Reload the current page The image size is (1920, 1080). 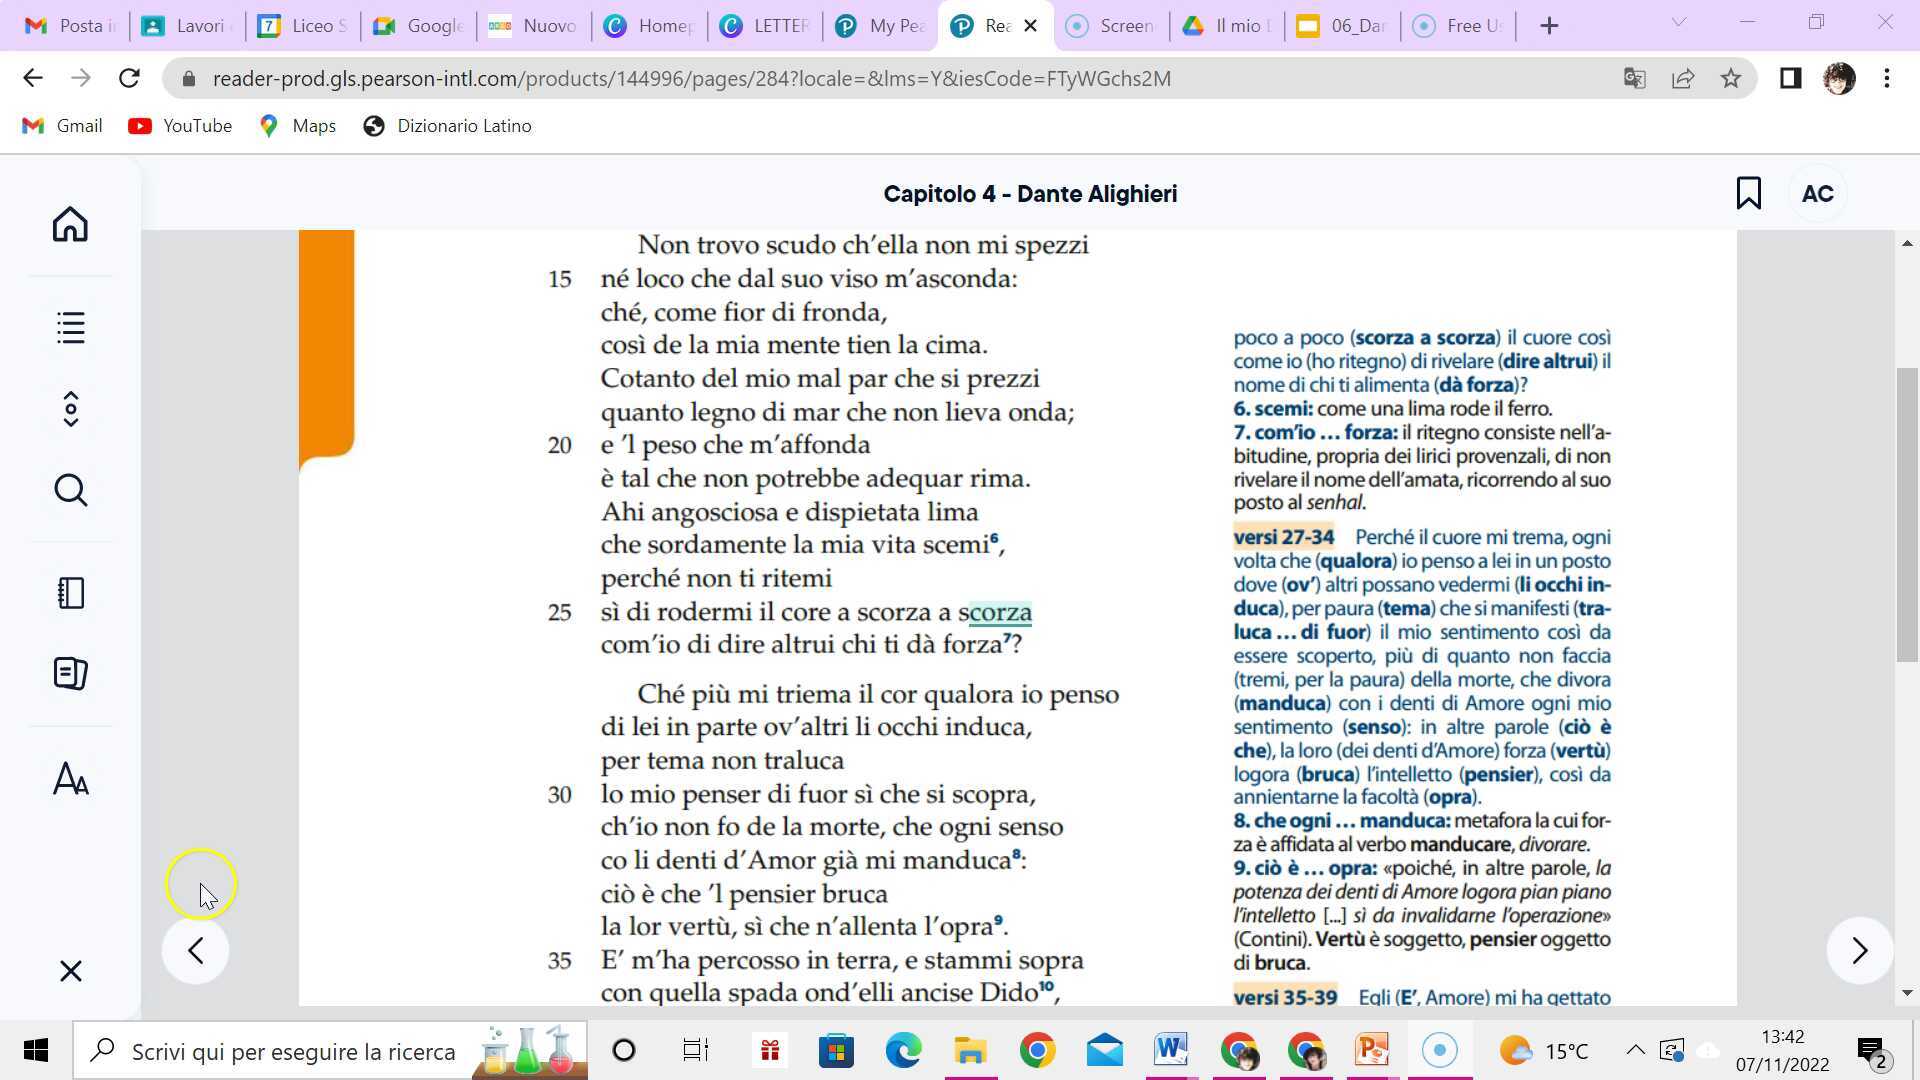click(129, 78)
